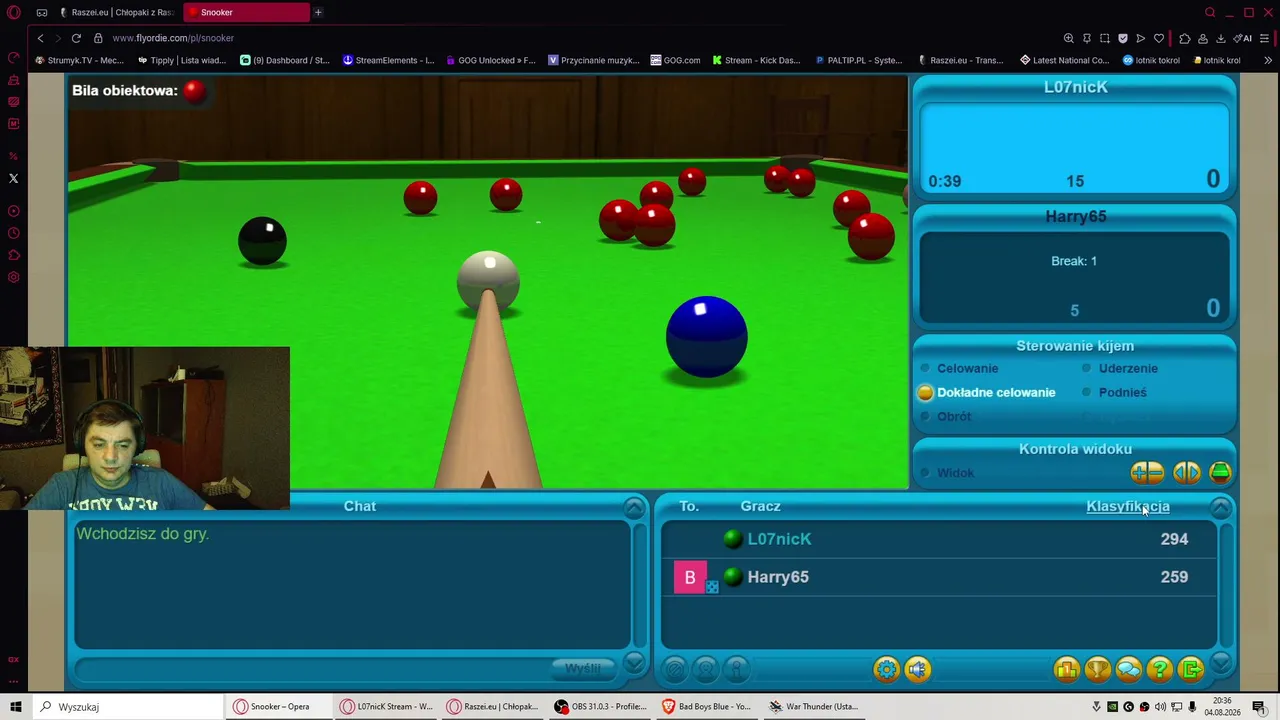Mute game sound with speaker icon
The height and width of the screenshot is (720, 1280).
coord(917,669)
